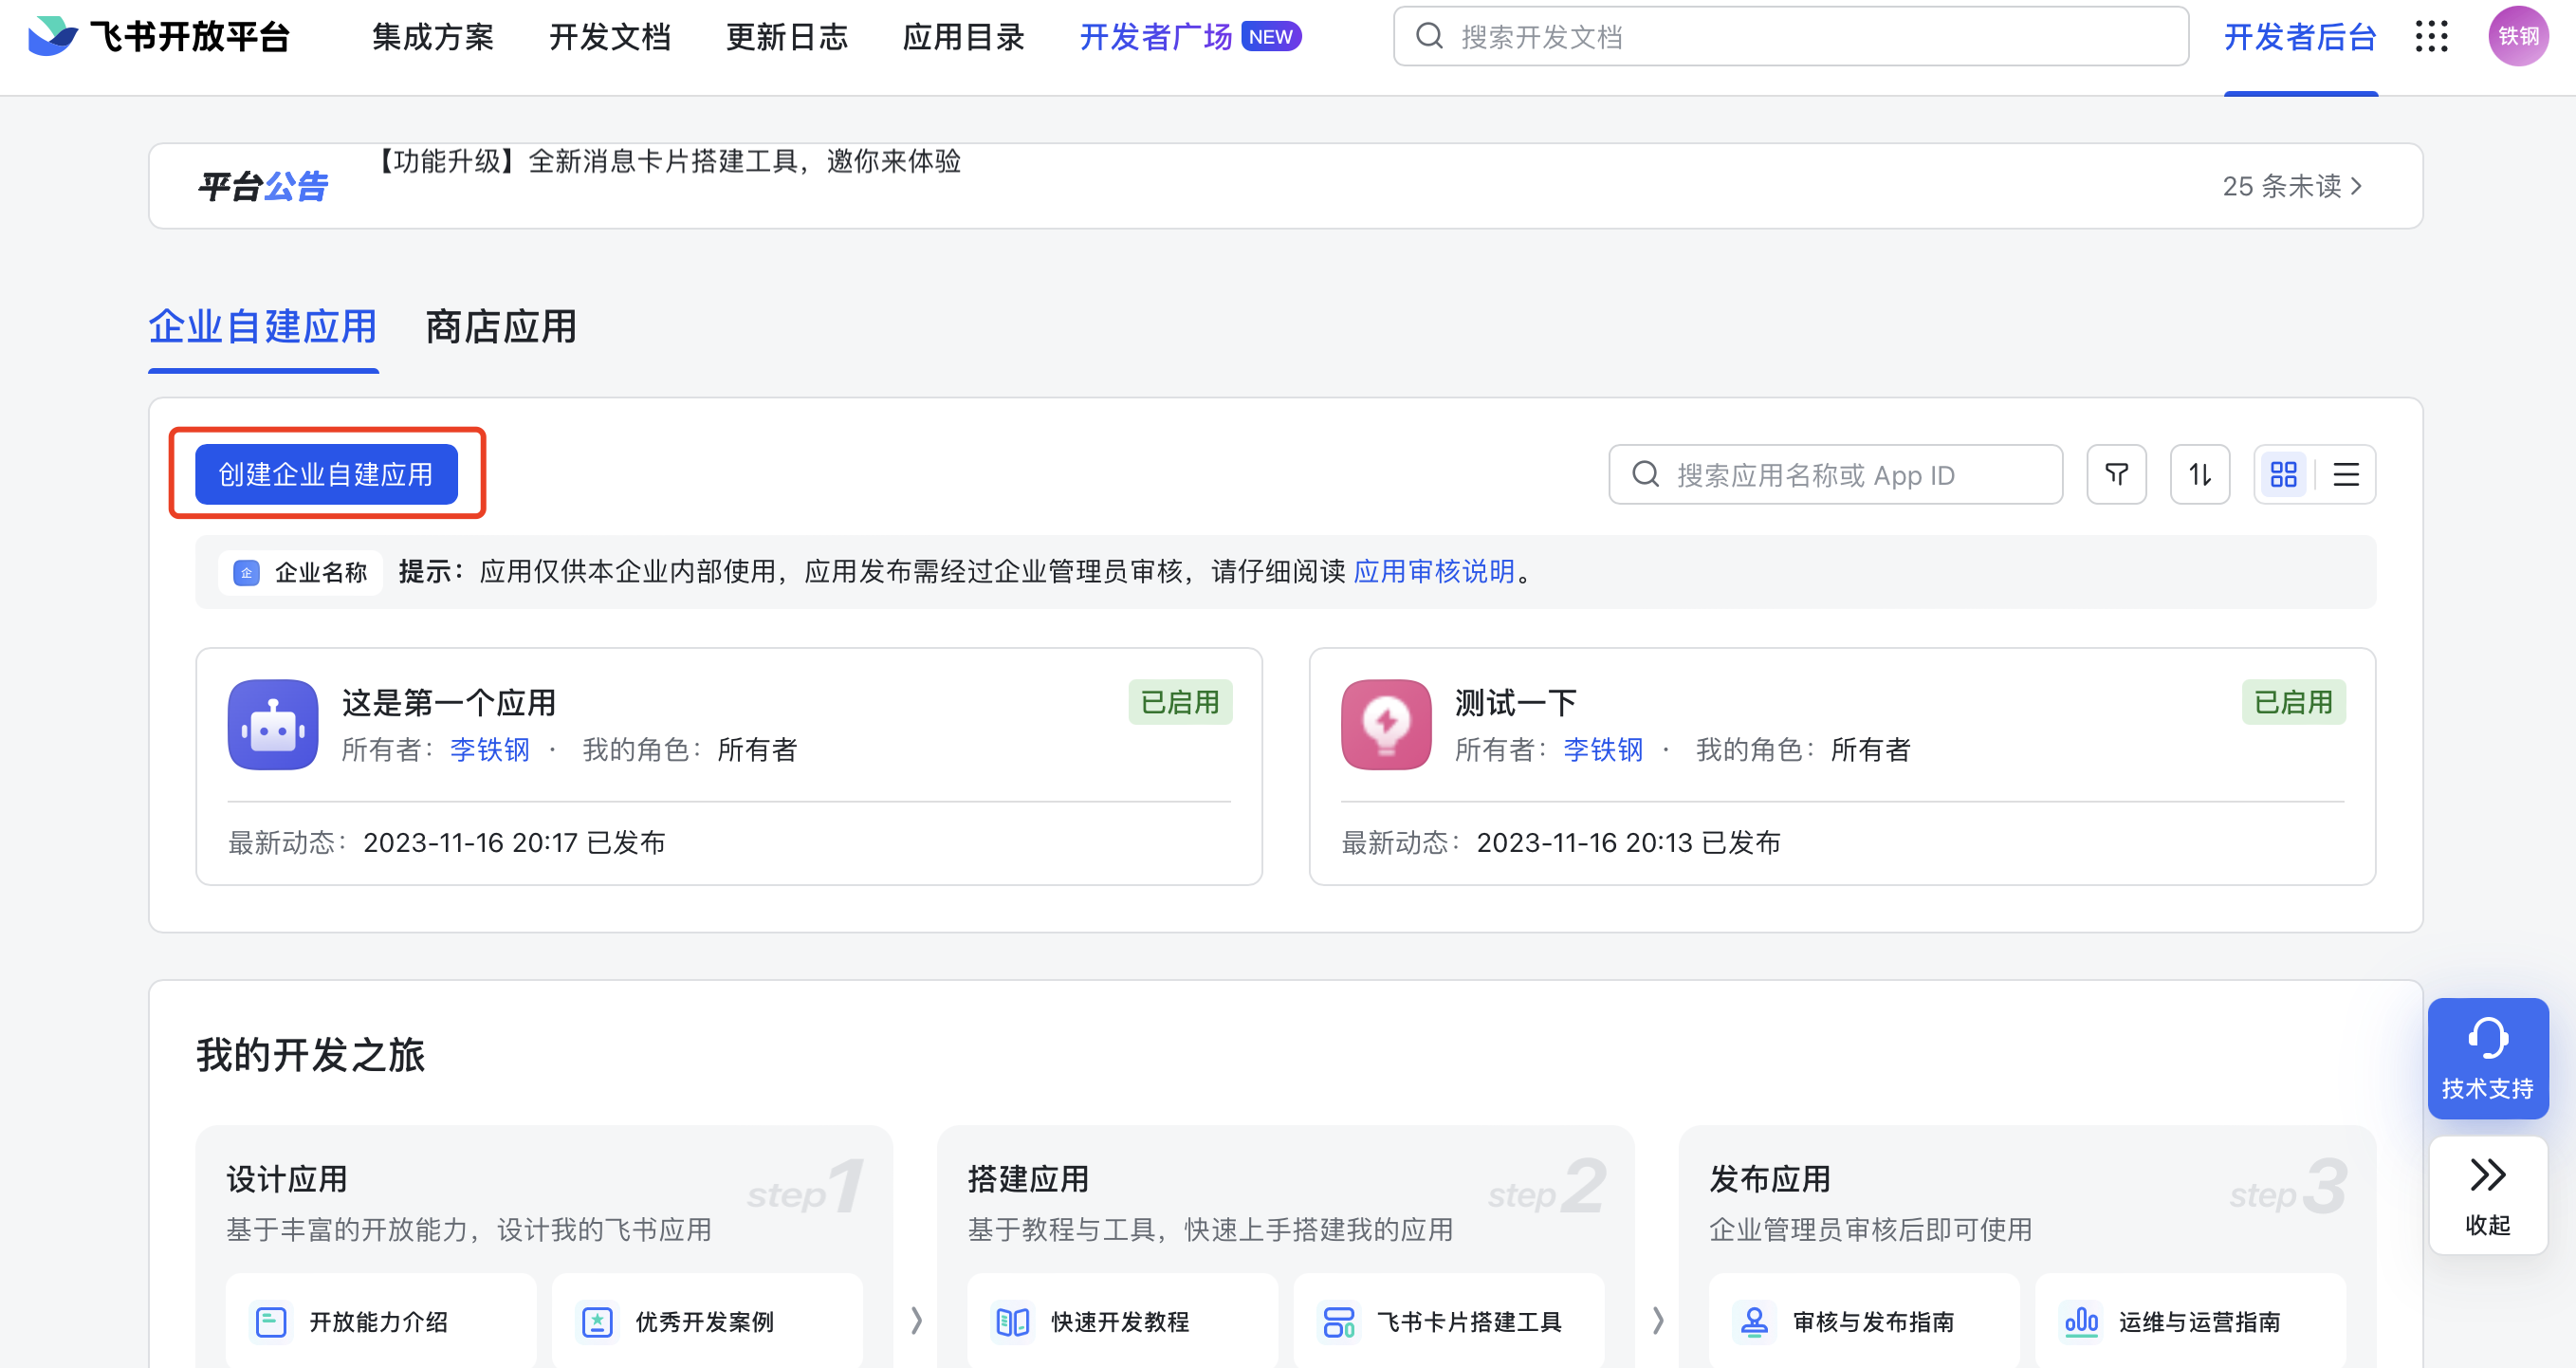Viewport: 2576px width, 1368px height.
Task: Open 集成方案 menu
Action: (433, 37)
